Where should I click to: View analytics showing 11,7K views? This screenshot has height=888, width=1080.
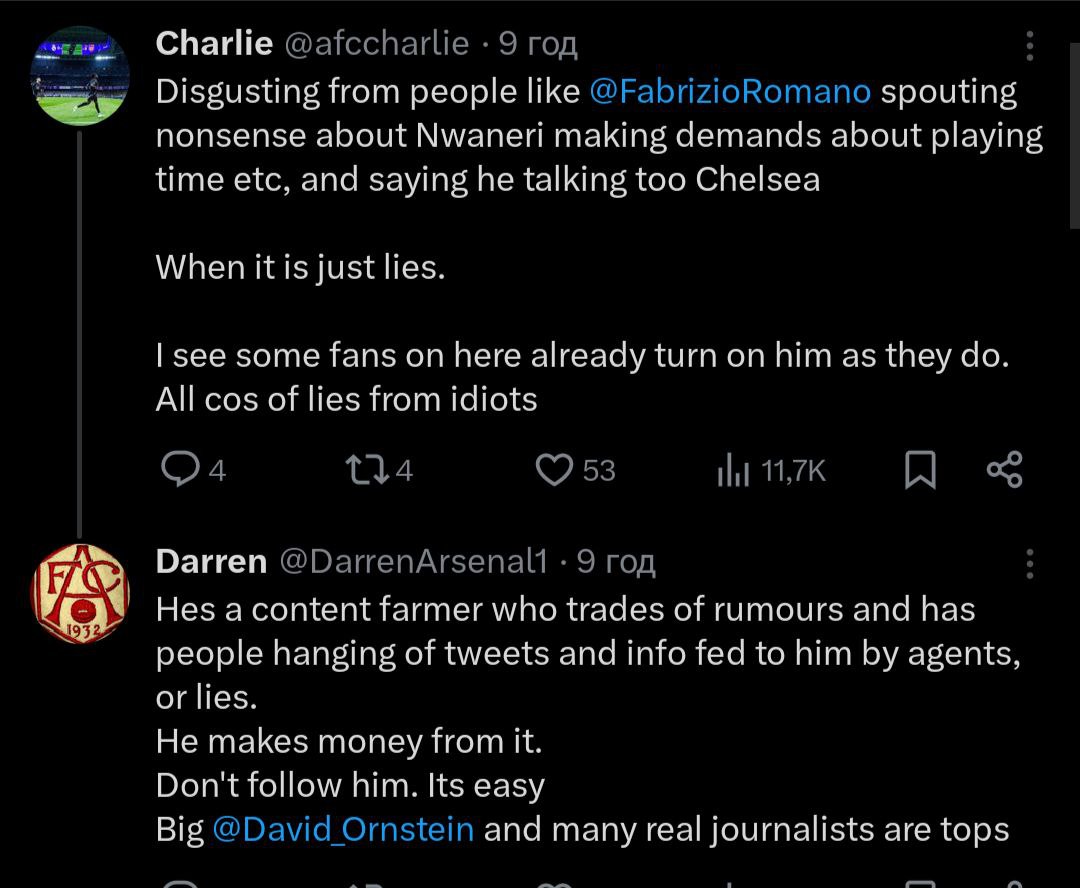734,471
